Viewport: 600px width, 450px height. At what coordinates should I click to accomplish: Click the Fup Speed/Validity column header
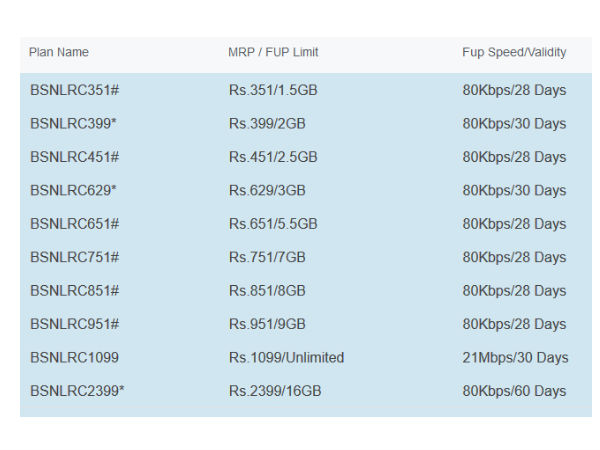pos(512,52)
